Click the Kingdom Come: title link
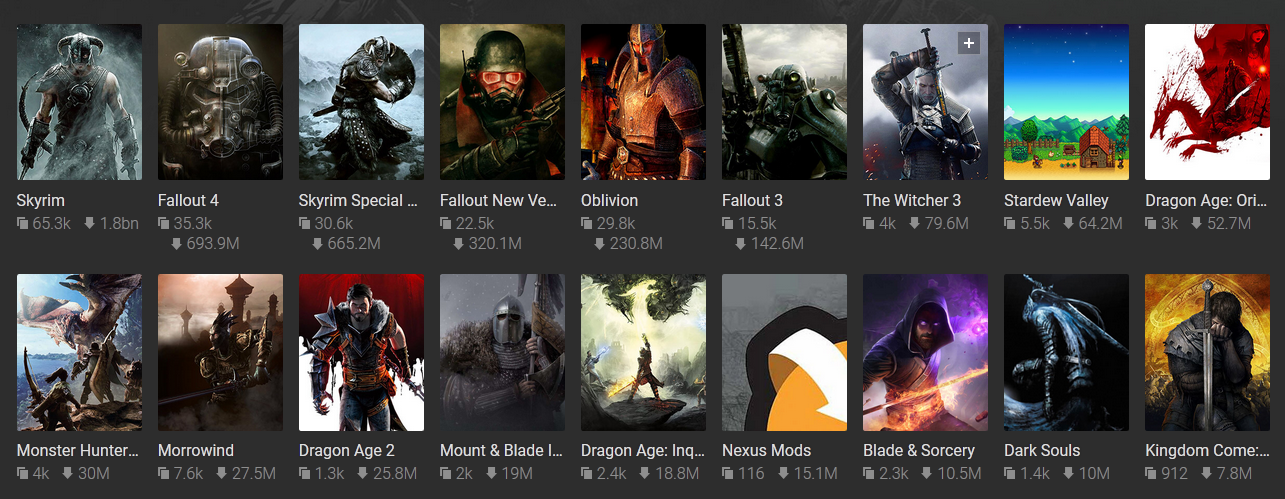This screenshot has height=499, width=1285. (1207, 451)
